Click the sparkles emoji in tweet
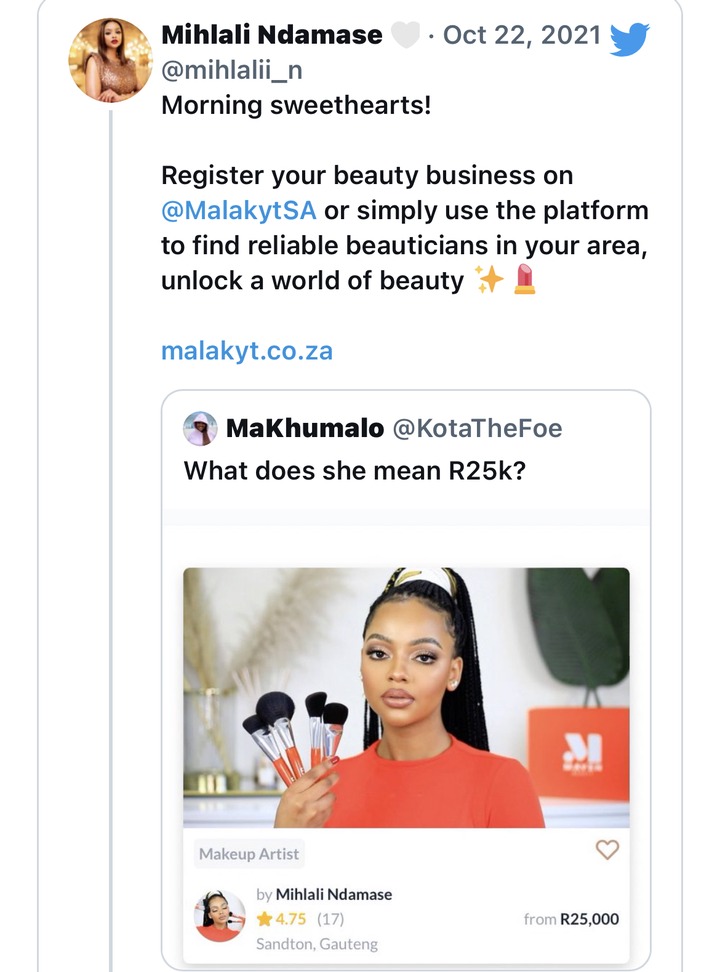This screenshot has height=972, width=720. point(489,280)
